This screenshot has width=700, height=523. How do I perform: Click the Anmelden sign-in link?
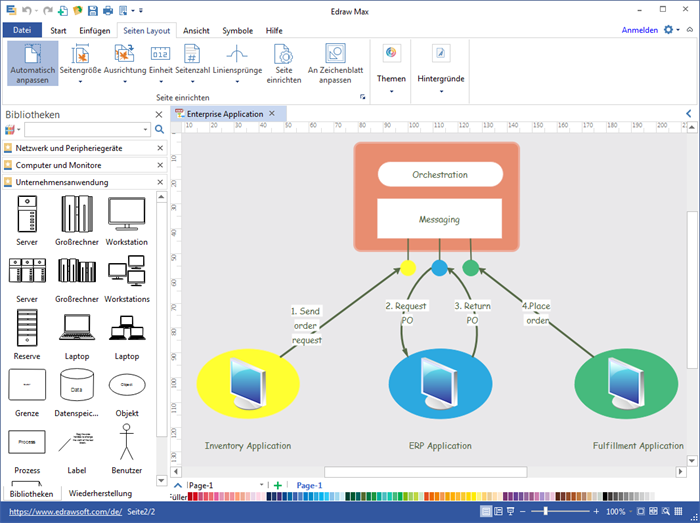click(639, 31)
